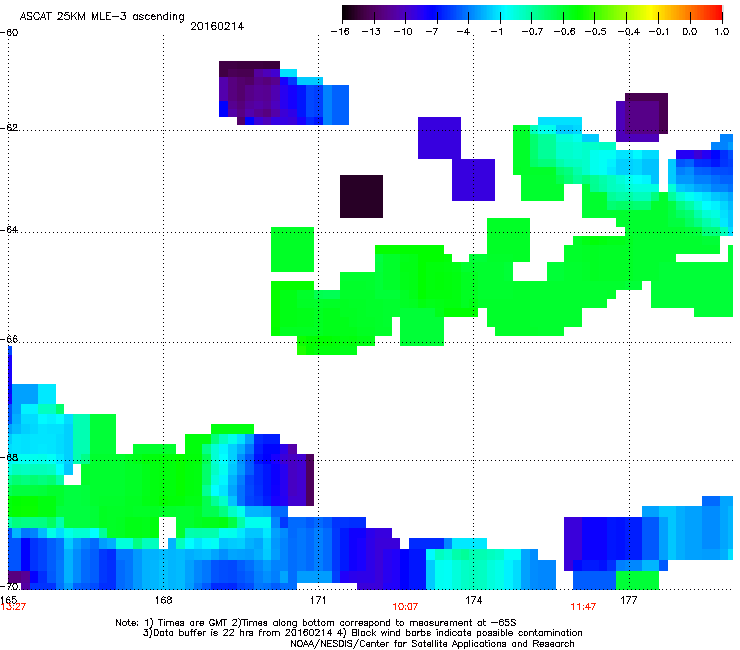Click the color scale label '-16'
The image size is (740, 650).
pos(340,32)
